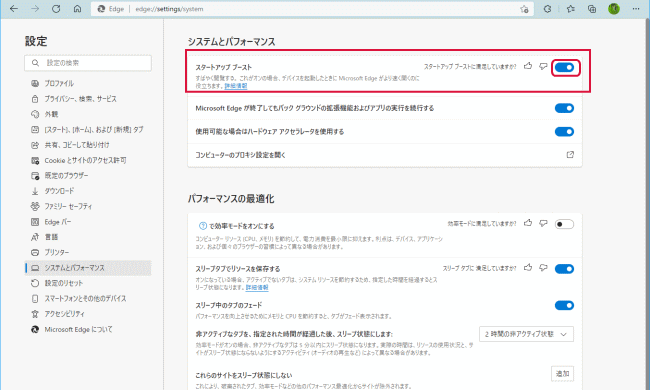Open 設定のリセット section
The image size is (650, 390).
tap(88, 283)
